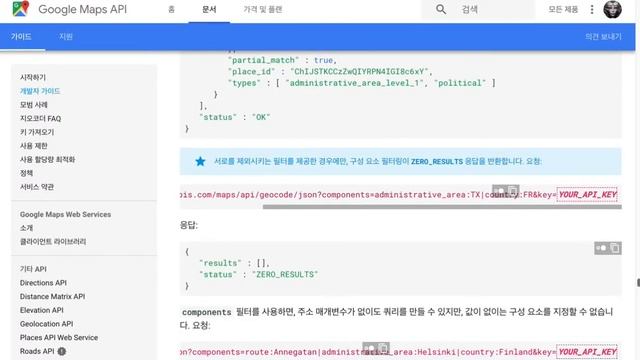Click the "OK" status value in the code

pyautogui.click(x=261, y=117)
